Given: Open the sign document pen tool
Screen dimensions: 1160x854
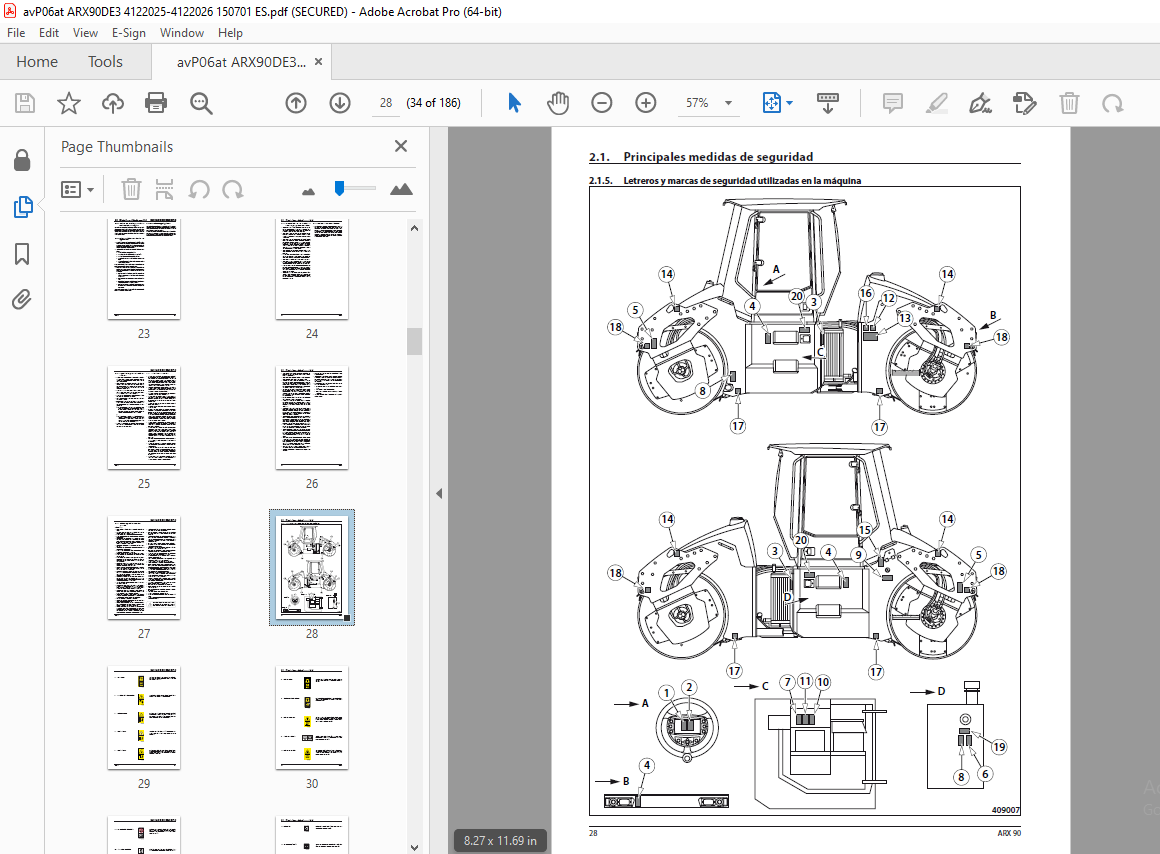Looking at the screenshot, I should (980, 103).
